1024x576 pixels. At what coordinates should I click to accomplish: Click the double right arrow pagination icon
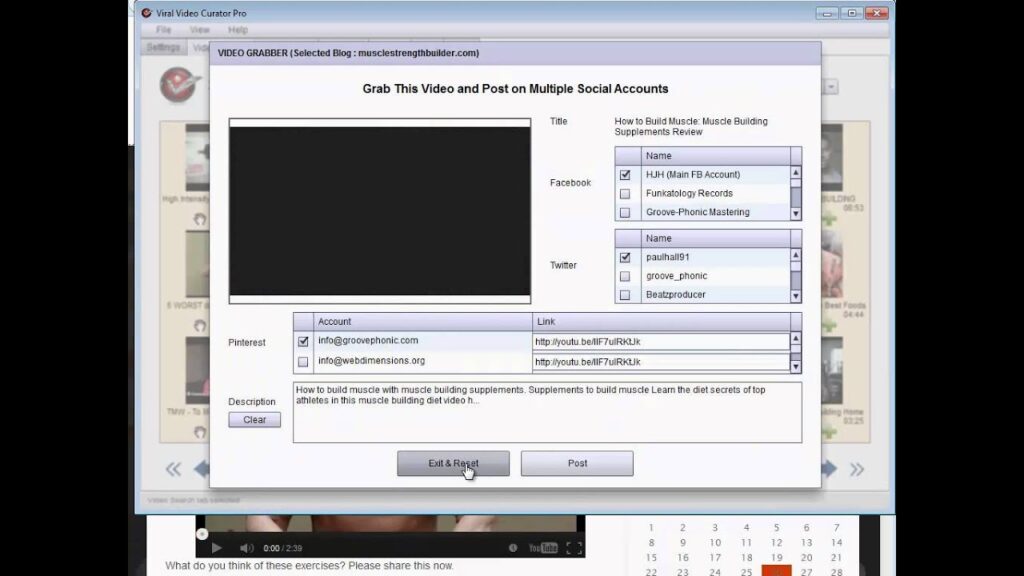click(857, 469)
